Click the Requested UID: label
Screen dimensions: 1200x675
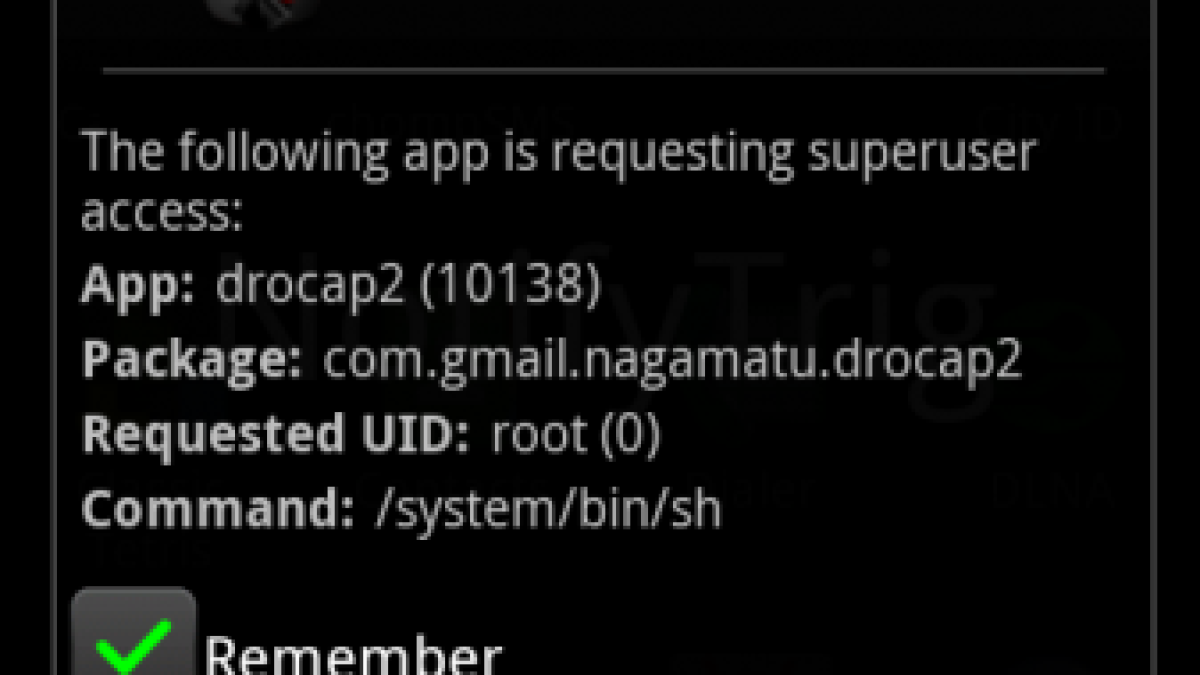click(x=275, y=435)
